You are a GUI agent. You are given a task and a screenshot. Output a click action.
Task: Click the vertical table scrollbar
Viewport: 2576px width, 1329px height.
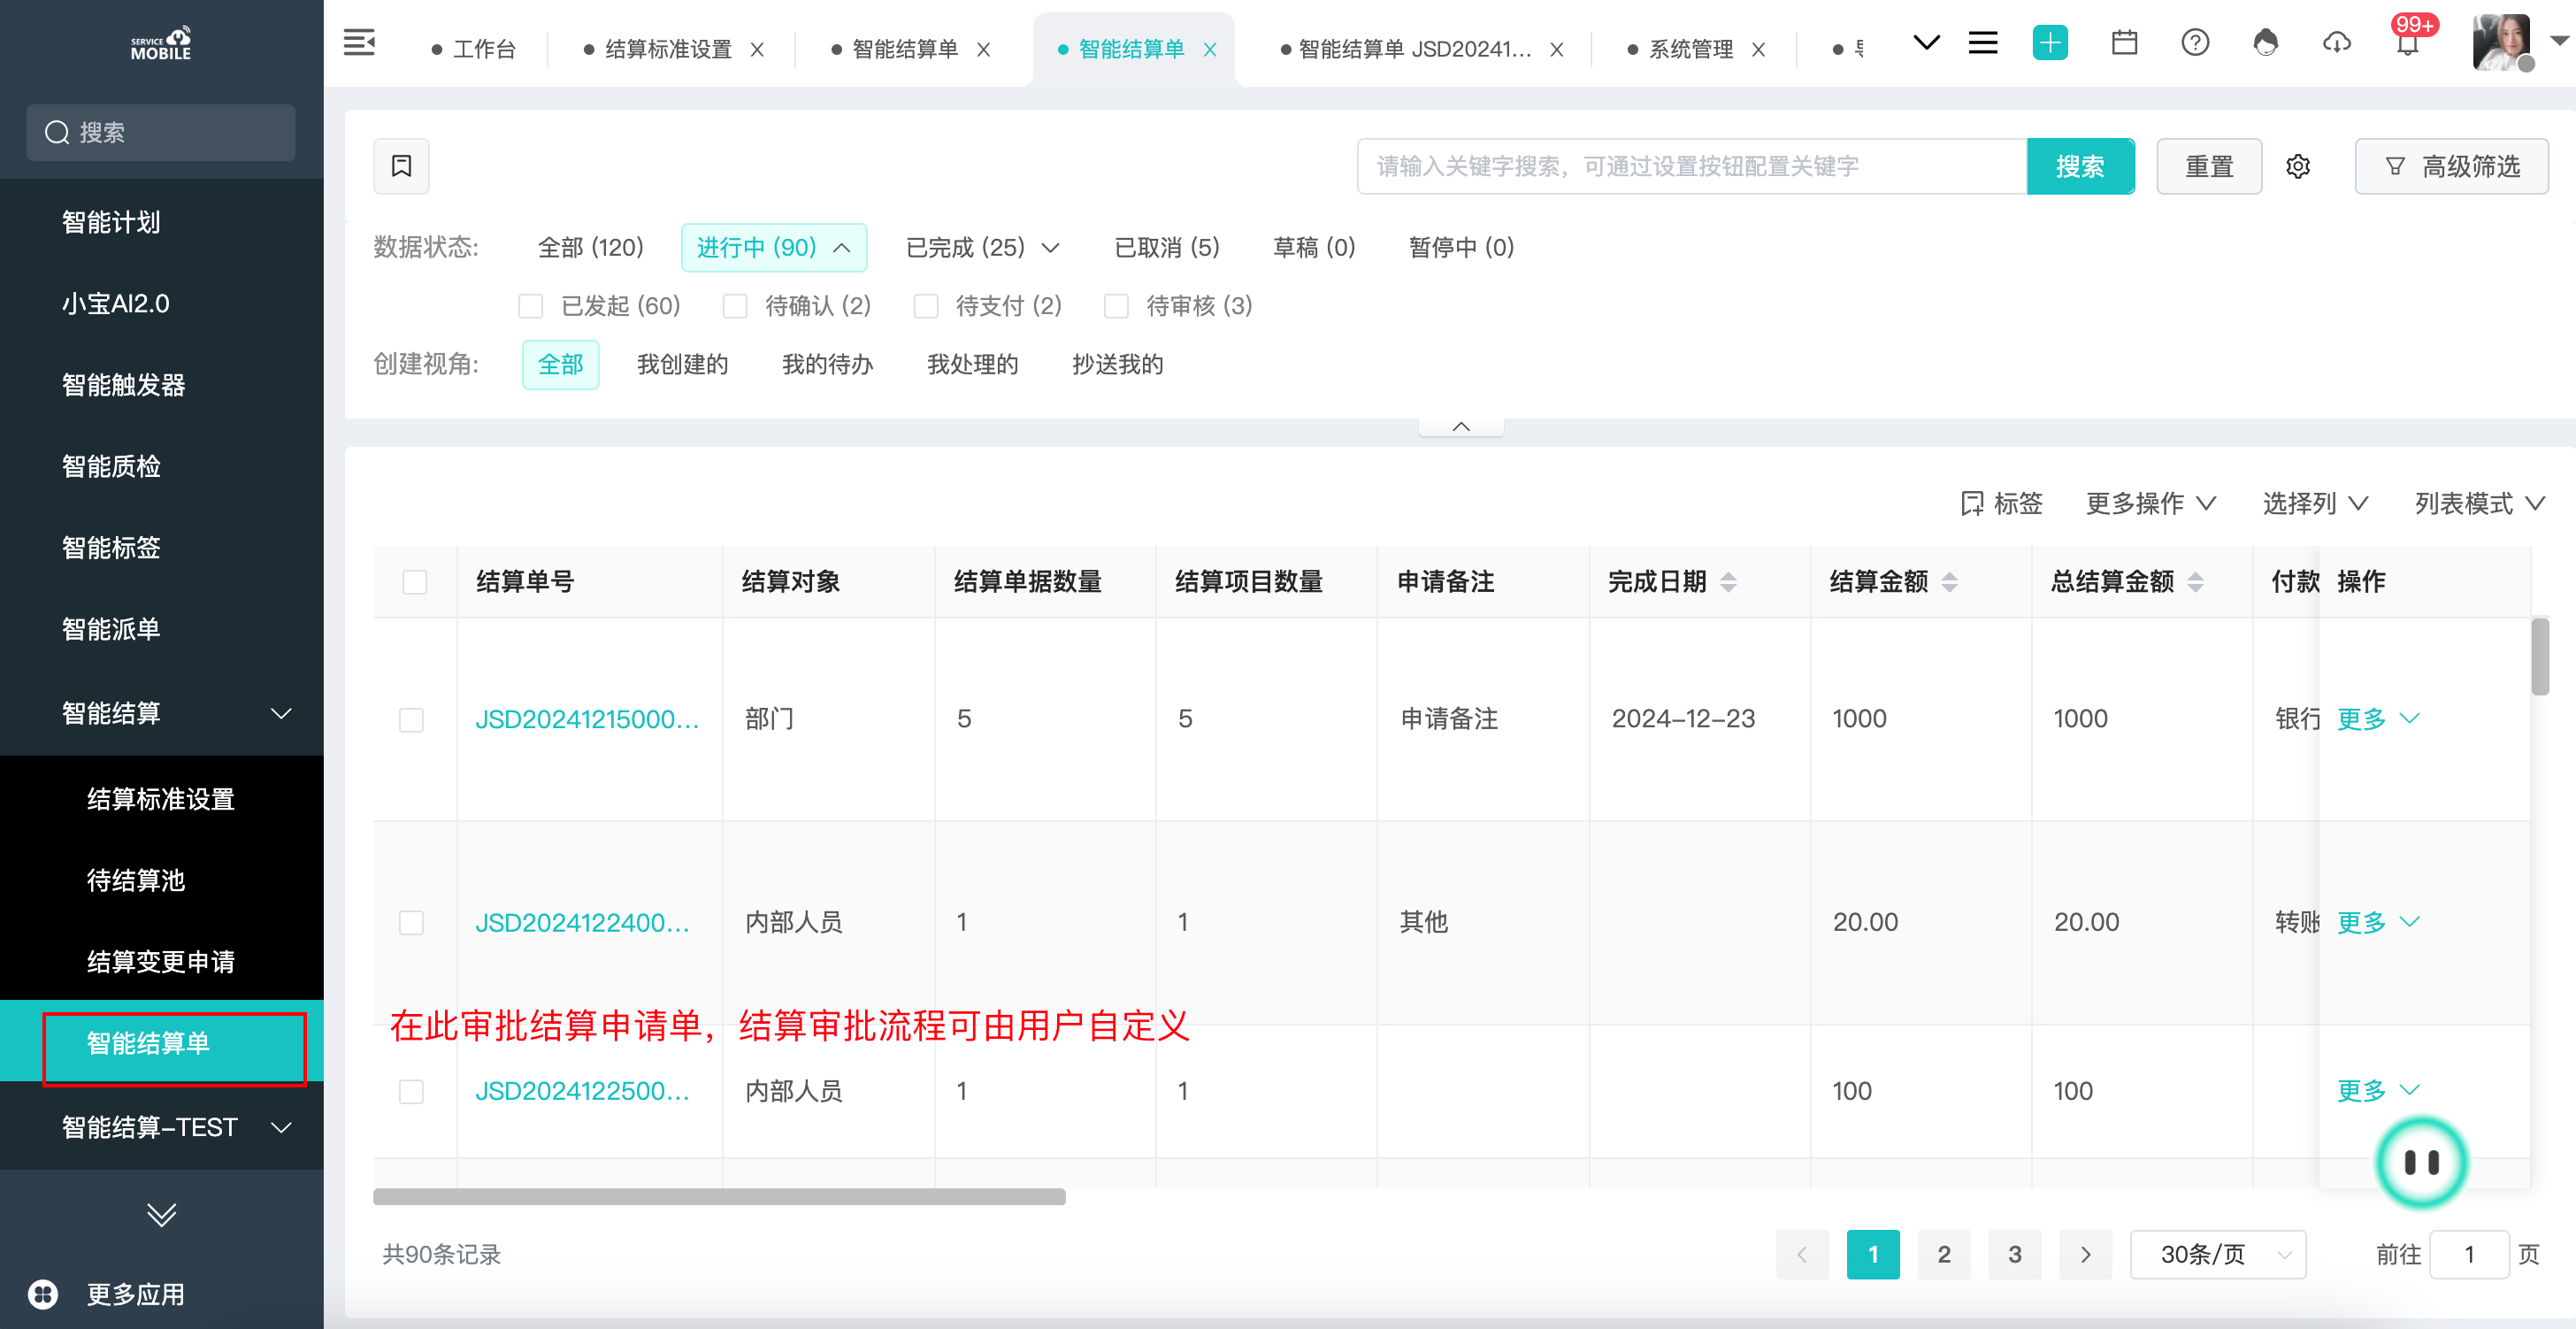tap(2540, 656)
